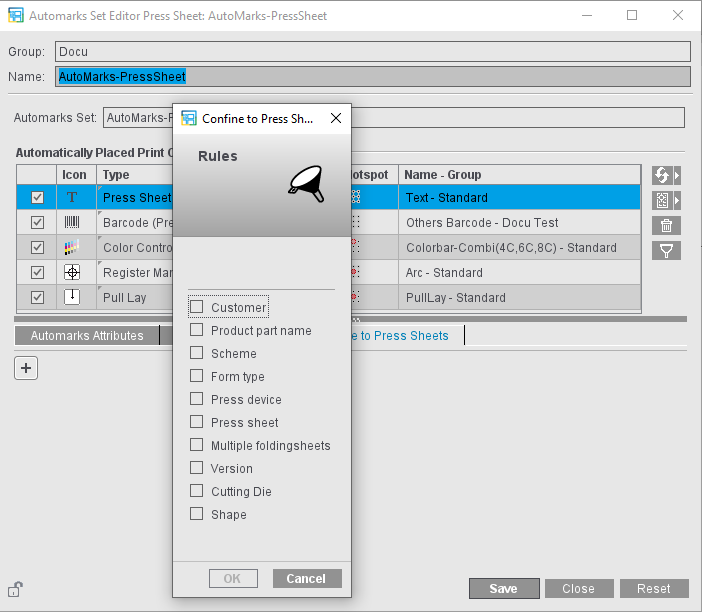Open the refresh marks dropdown arrow button
Screen dimensions: 702x612
(666, 175)
